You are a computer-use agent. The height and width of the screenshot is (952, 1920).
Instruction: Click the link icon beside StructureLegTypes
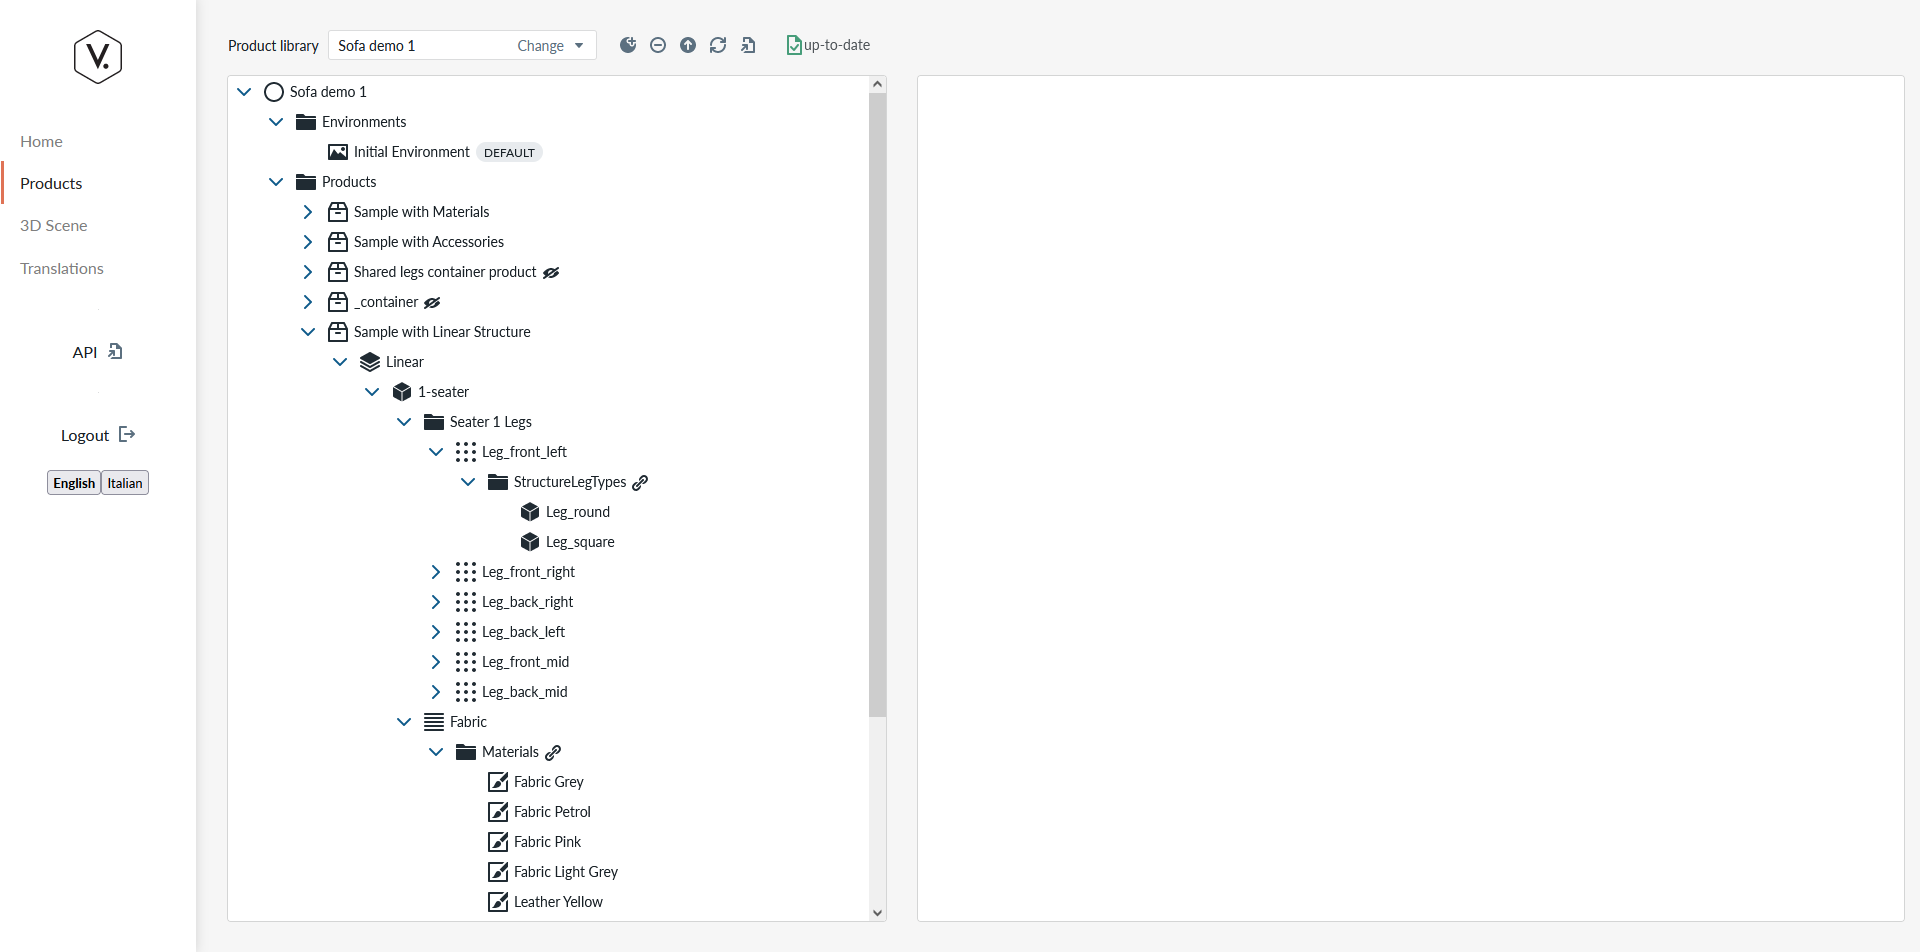pyautogui.click(x=640, y=482)
